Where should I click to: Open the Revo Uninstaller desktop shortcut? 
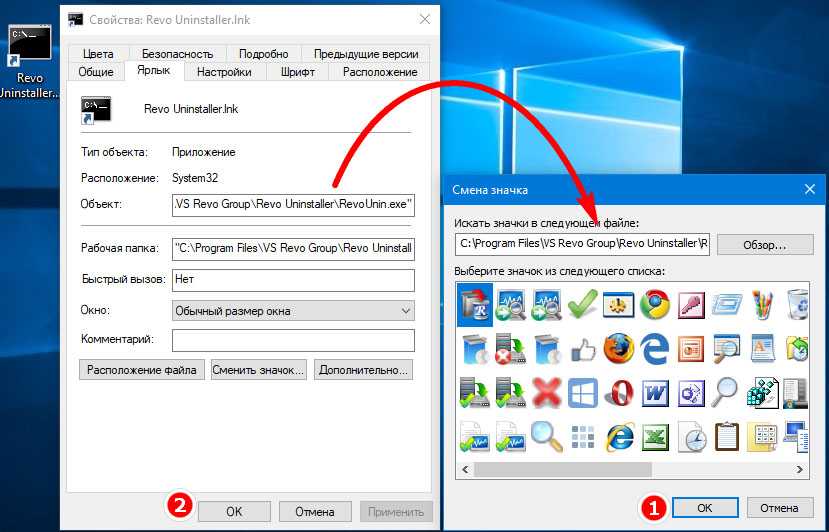29,62
